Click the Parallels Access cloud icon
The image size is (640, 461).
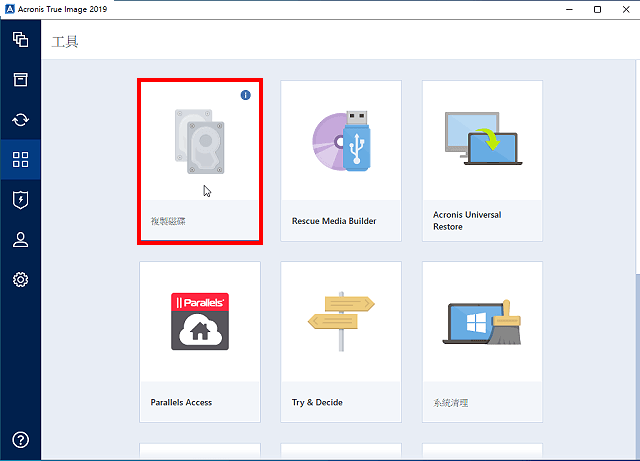point(200,321)
